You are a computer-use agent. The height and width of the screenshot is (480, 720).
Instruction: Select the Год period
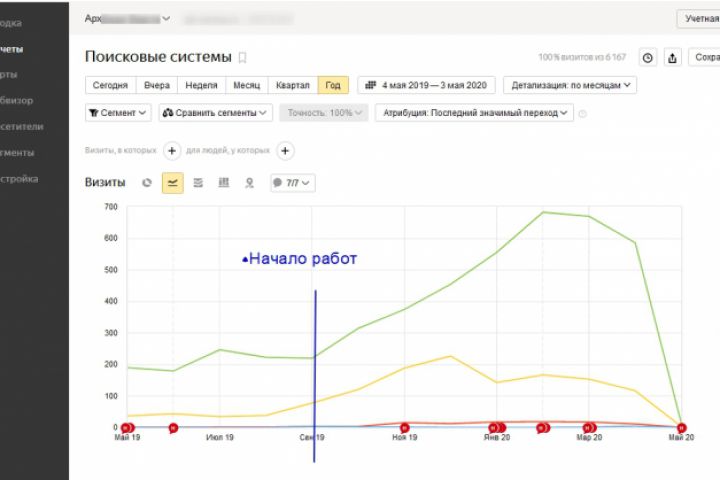tap(333, 85)
